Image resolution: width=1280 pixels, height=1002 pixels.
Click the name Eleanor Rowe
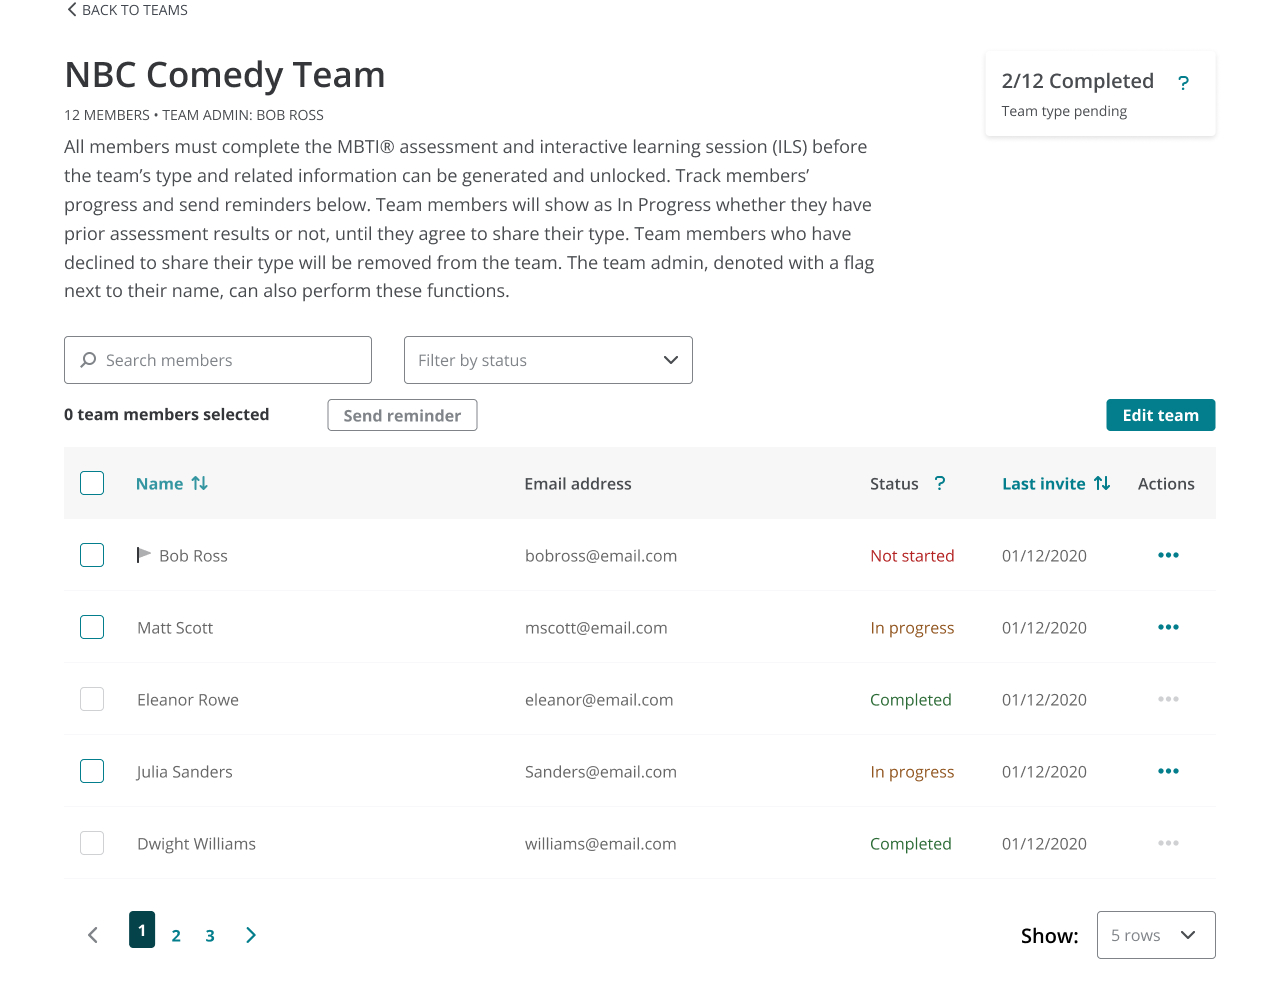coord(188,699)
